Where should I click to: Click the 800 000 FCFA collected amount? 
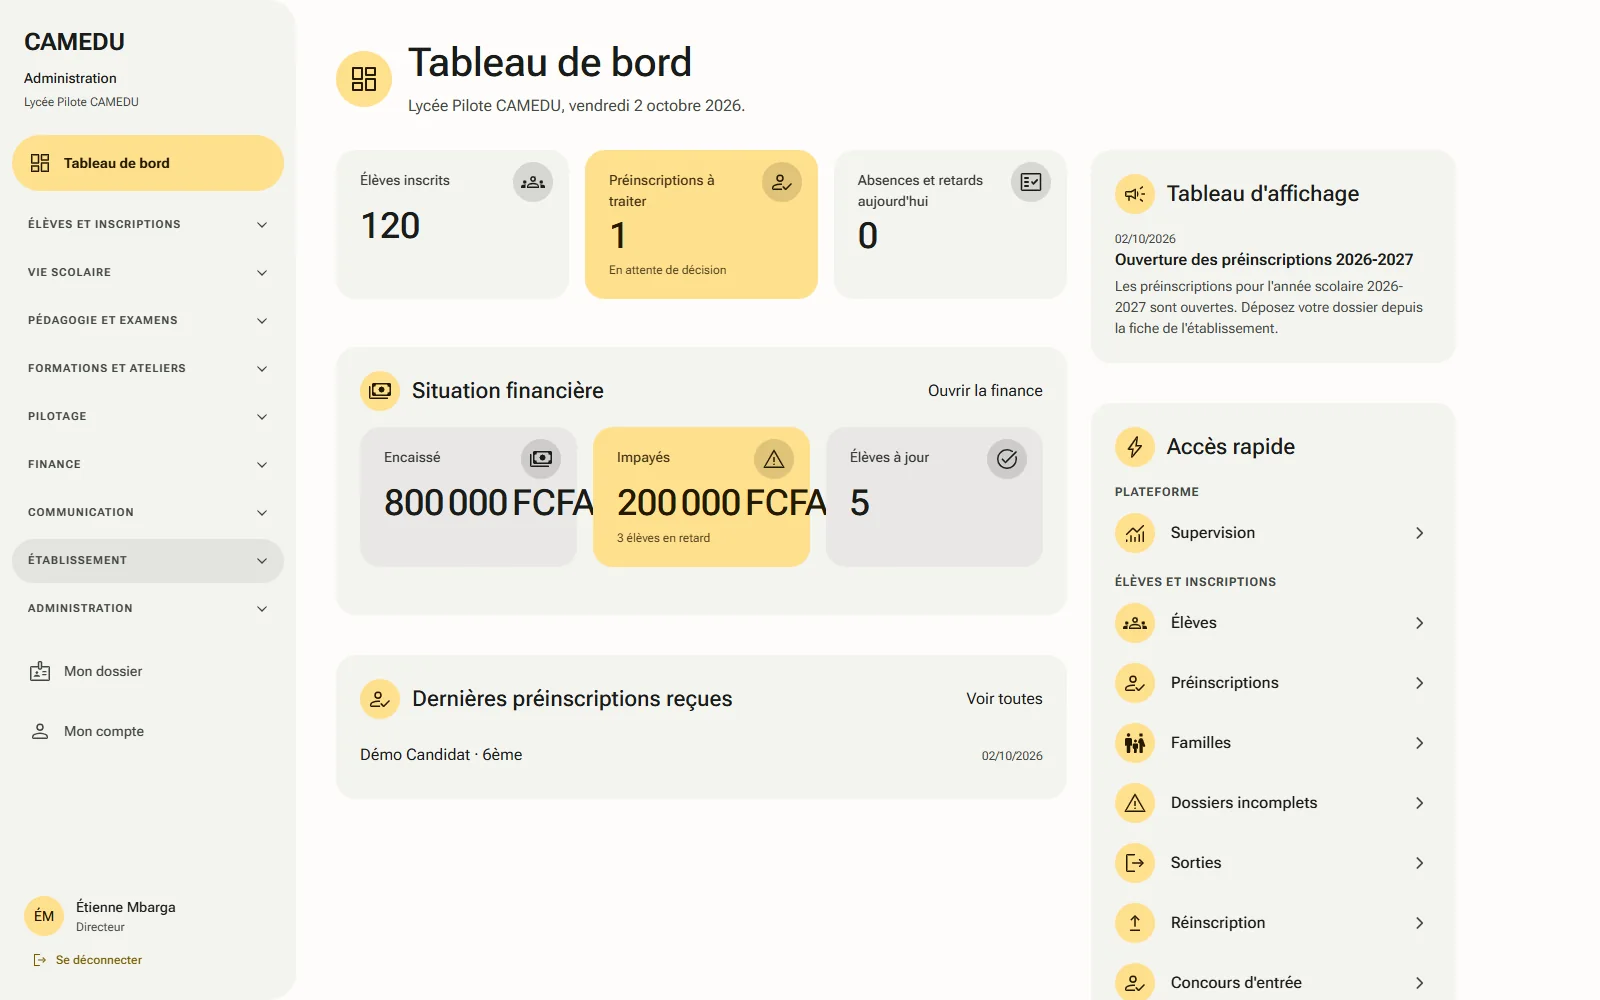click(489, 503)
